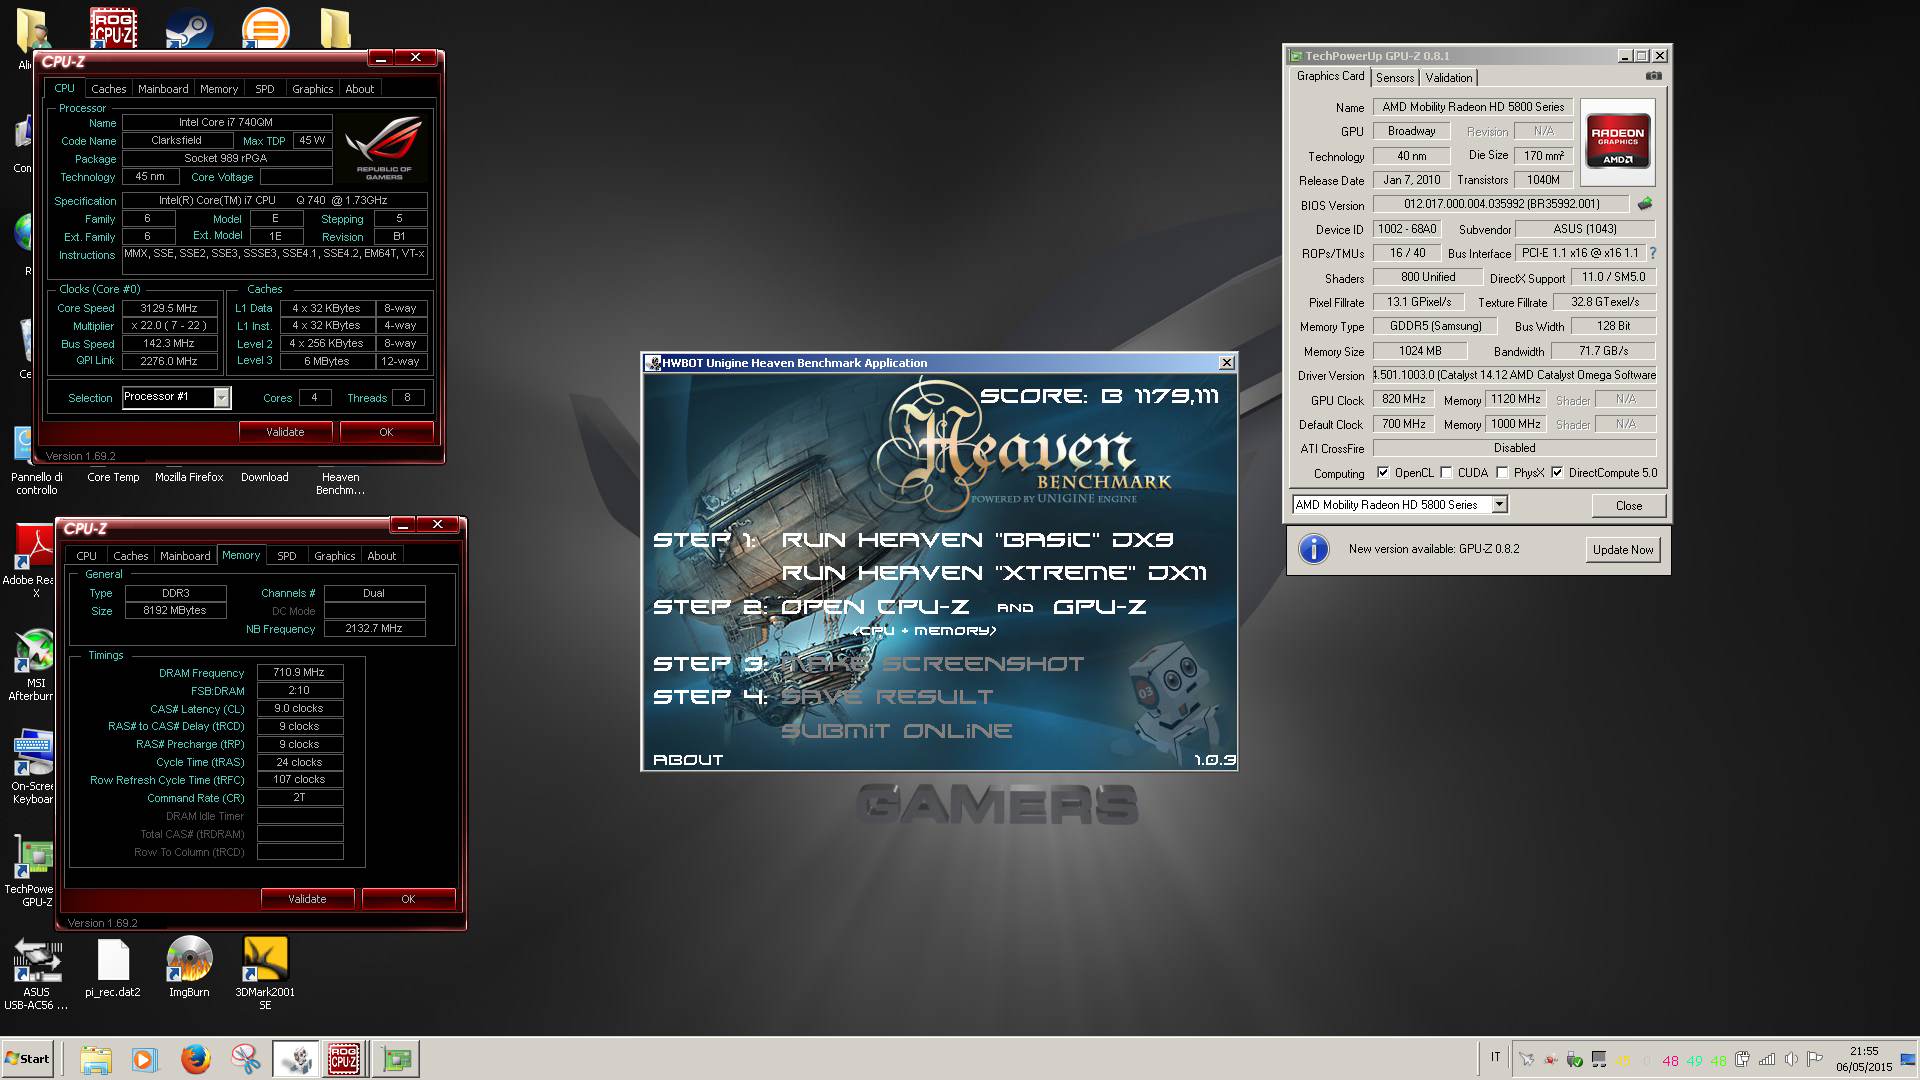Switch to Mainboard tab in top CPU-Z
Screen dimensions: 1920x1080
coord(163,89)
